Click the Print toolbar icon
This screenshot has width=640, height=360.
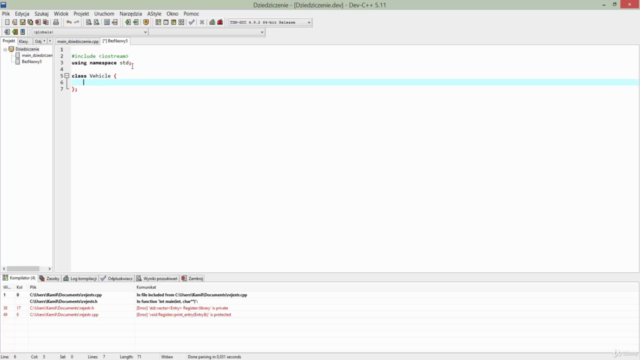click(x=56, y=22)
